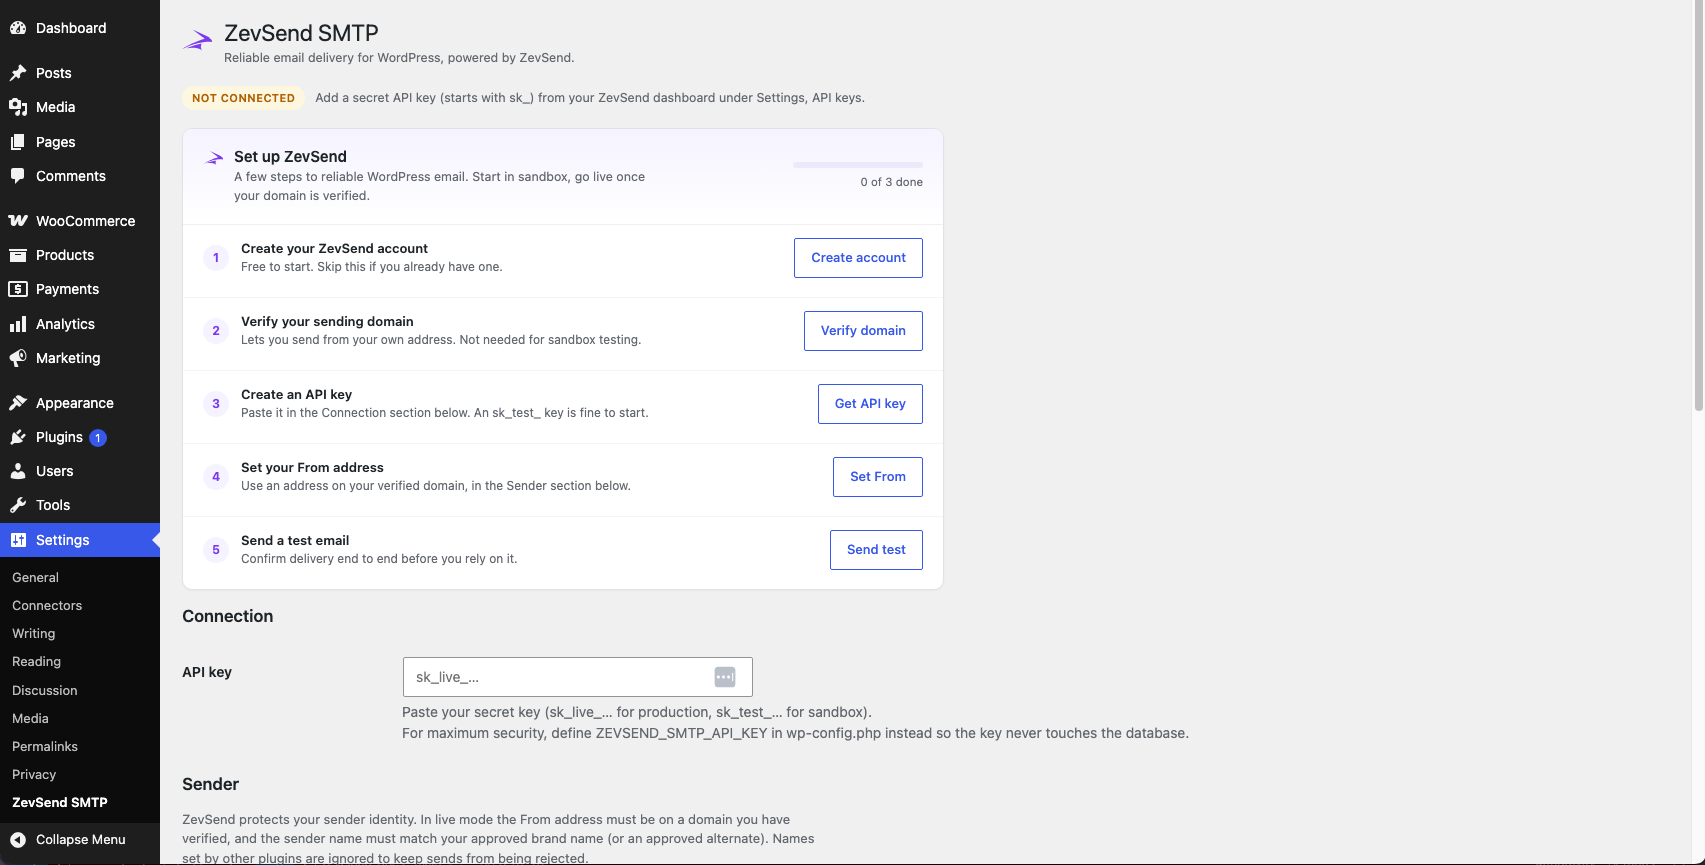Select the Settings menu item

point(80,540)
